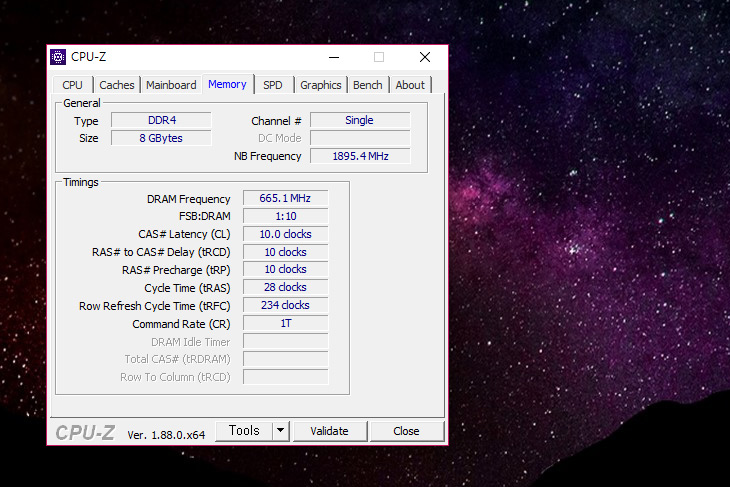Viewport: 730px width, 487px height.
Task: Click the CAS# Latency (CL) label
Action: (x=184, y=234)
